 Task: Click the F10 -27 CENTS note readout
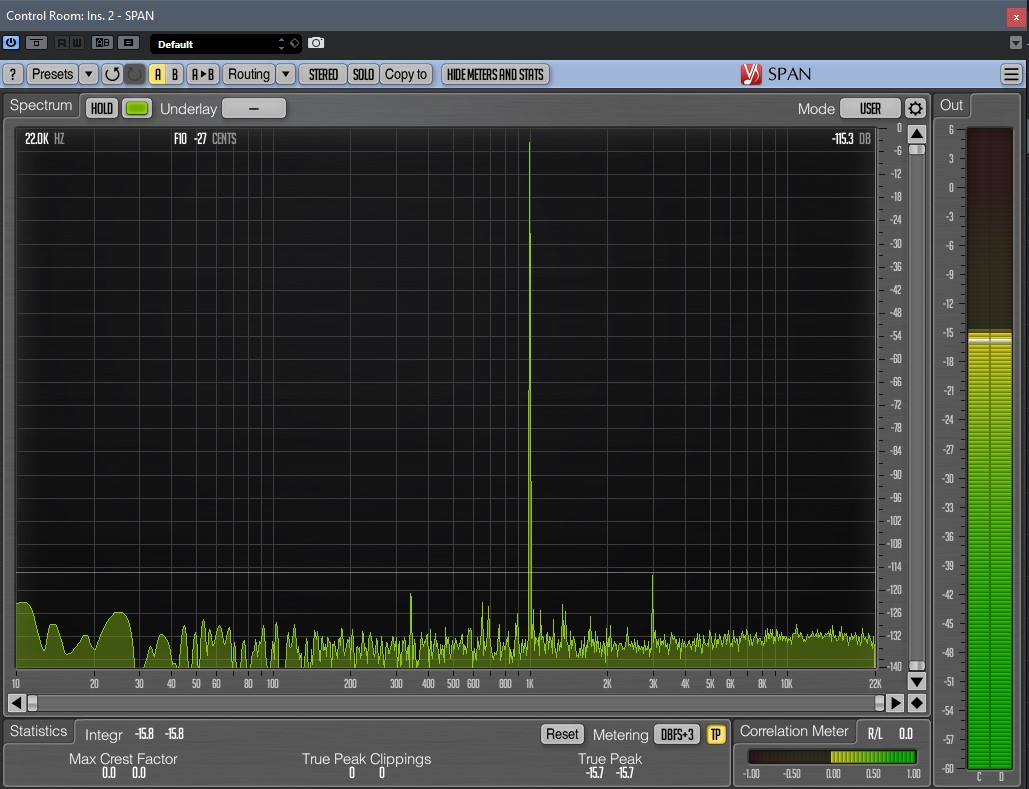[205, 139]
